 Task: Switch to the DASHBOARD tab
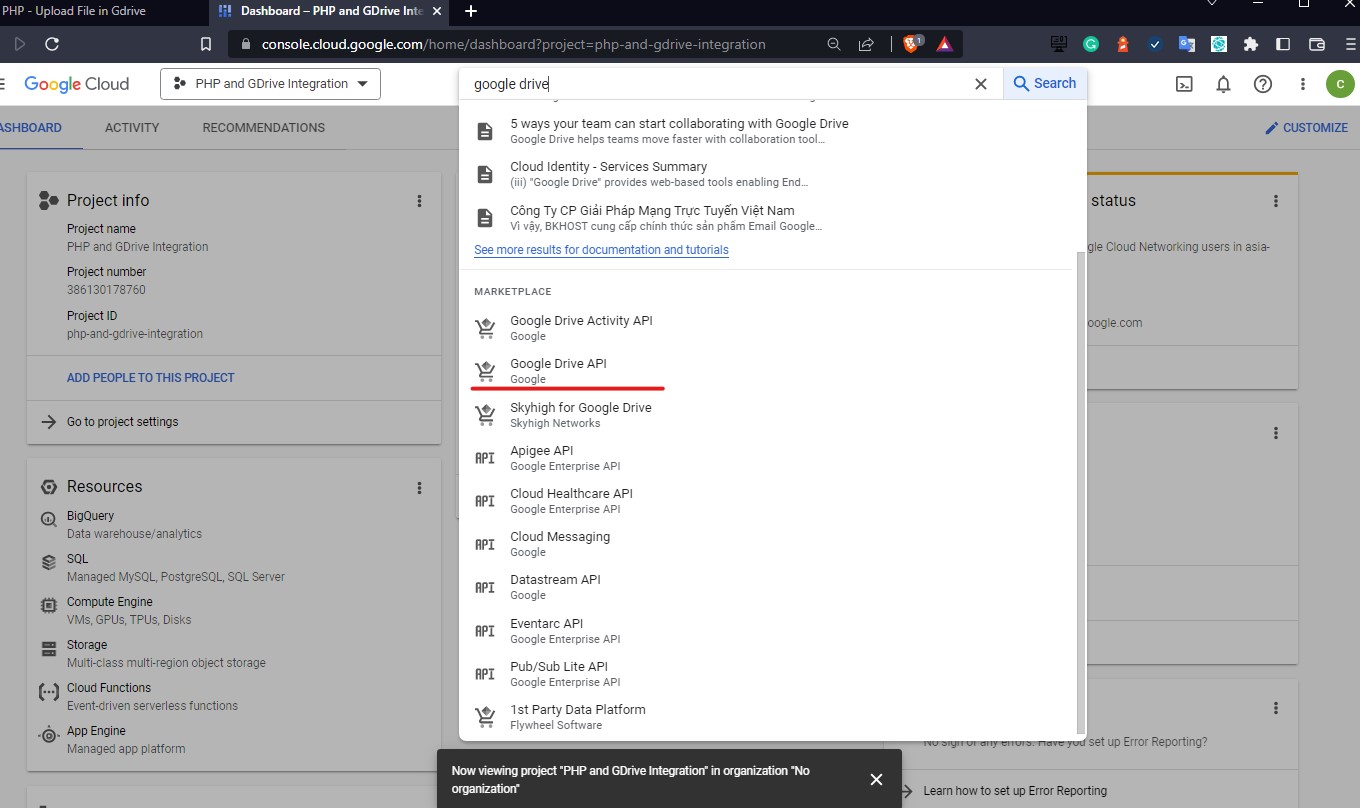[30, 128]
